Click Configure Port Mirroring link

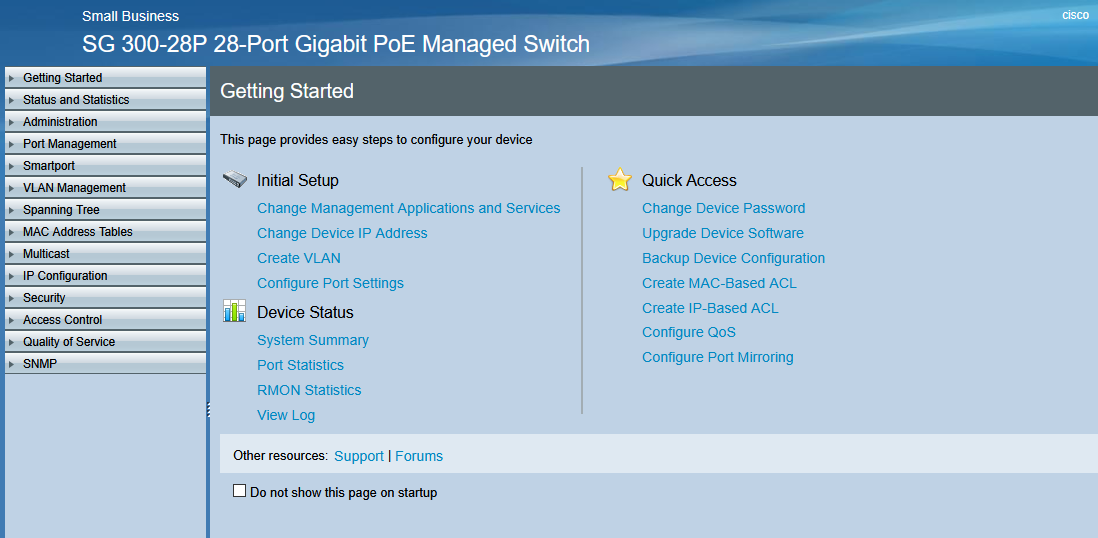click(717, 357)
